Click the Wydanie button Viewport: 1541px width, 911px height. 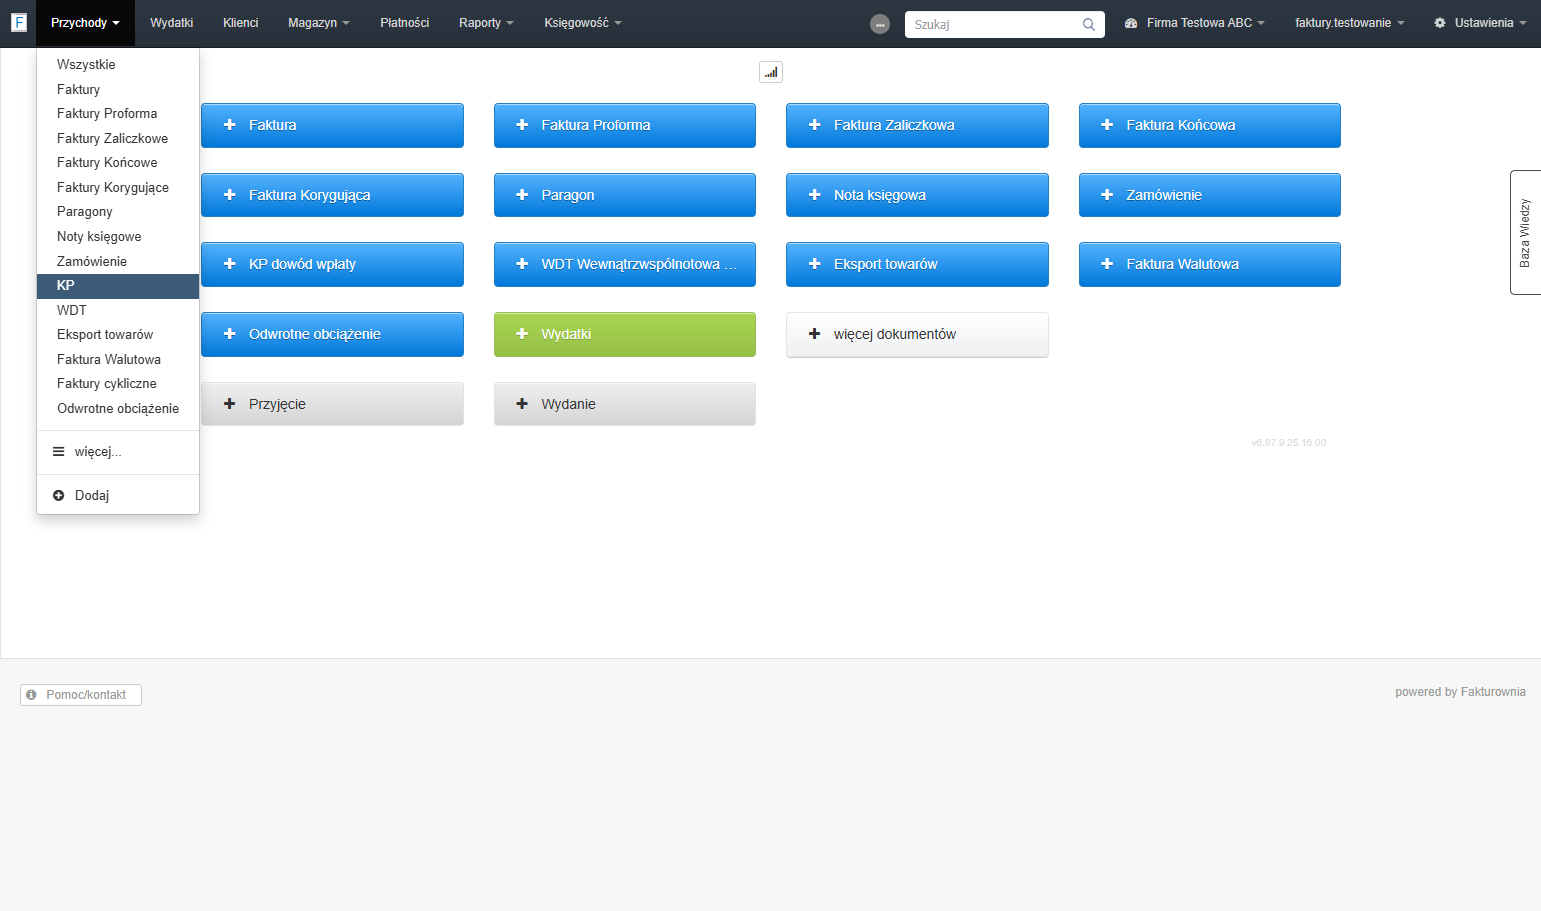tap(625, 404)
